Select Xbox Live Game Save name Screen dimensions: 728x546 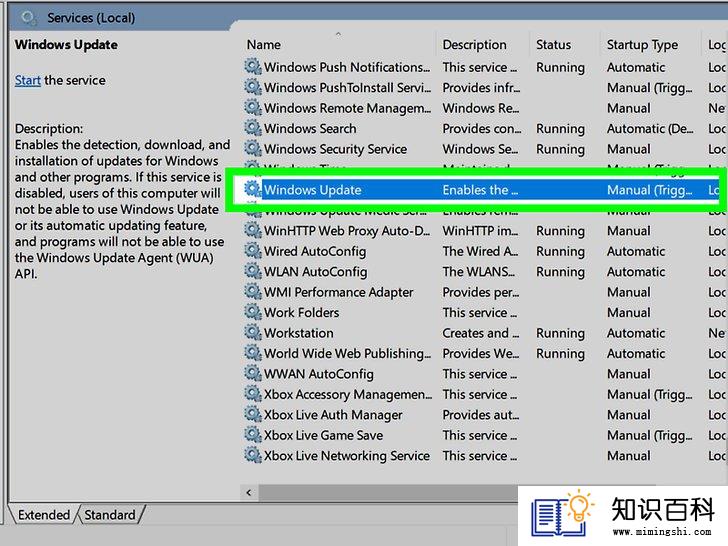pos(323,435)
